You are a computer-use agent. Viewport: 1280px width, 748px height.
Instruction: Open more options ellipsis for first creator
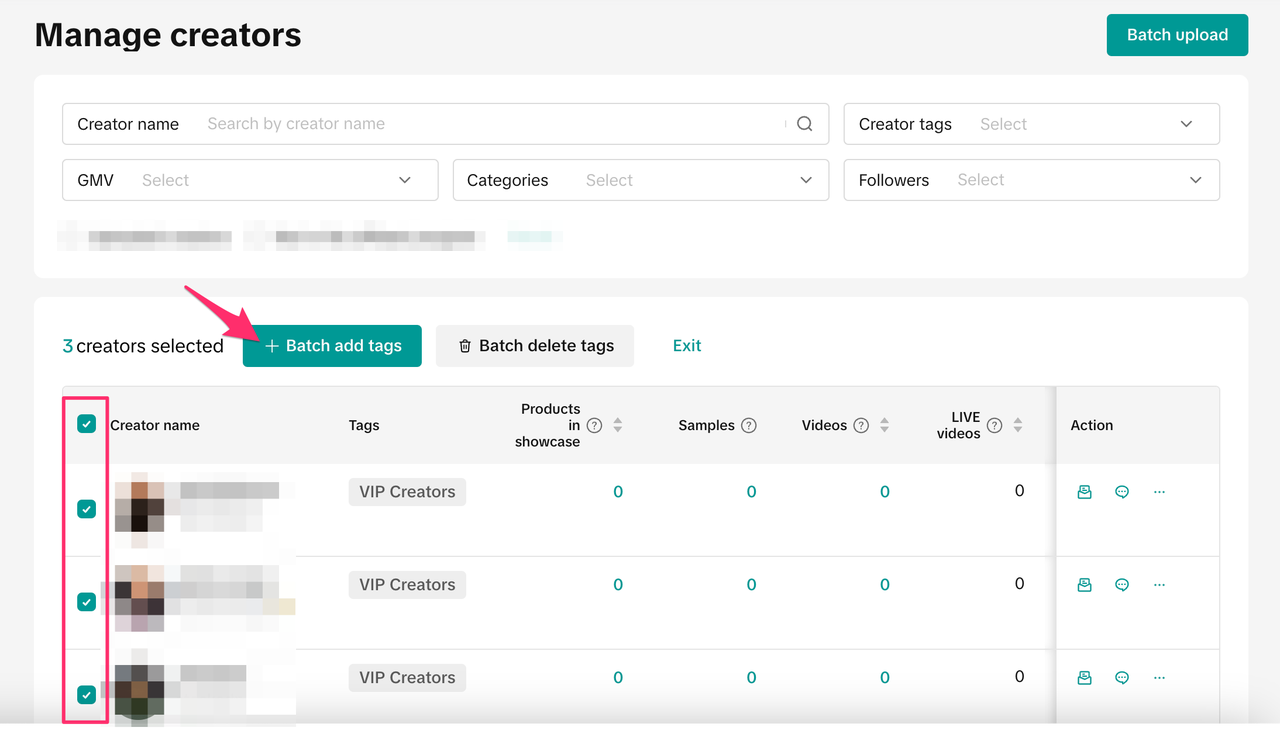(x=1159, y=492)
